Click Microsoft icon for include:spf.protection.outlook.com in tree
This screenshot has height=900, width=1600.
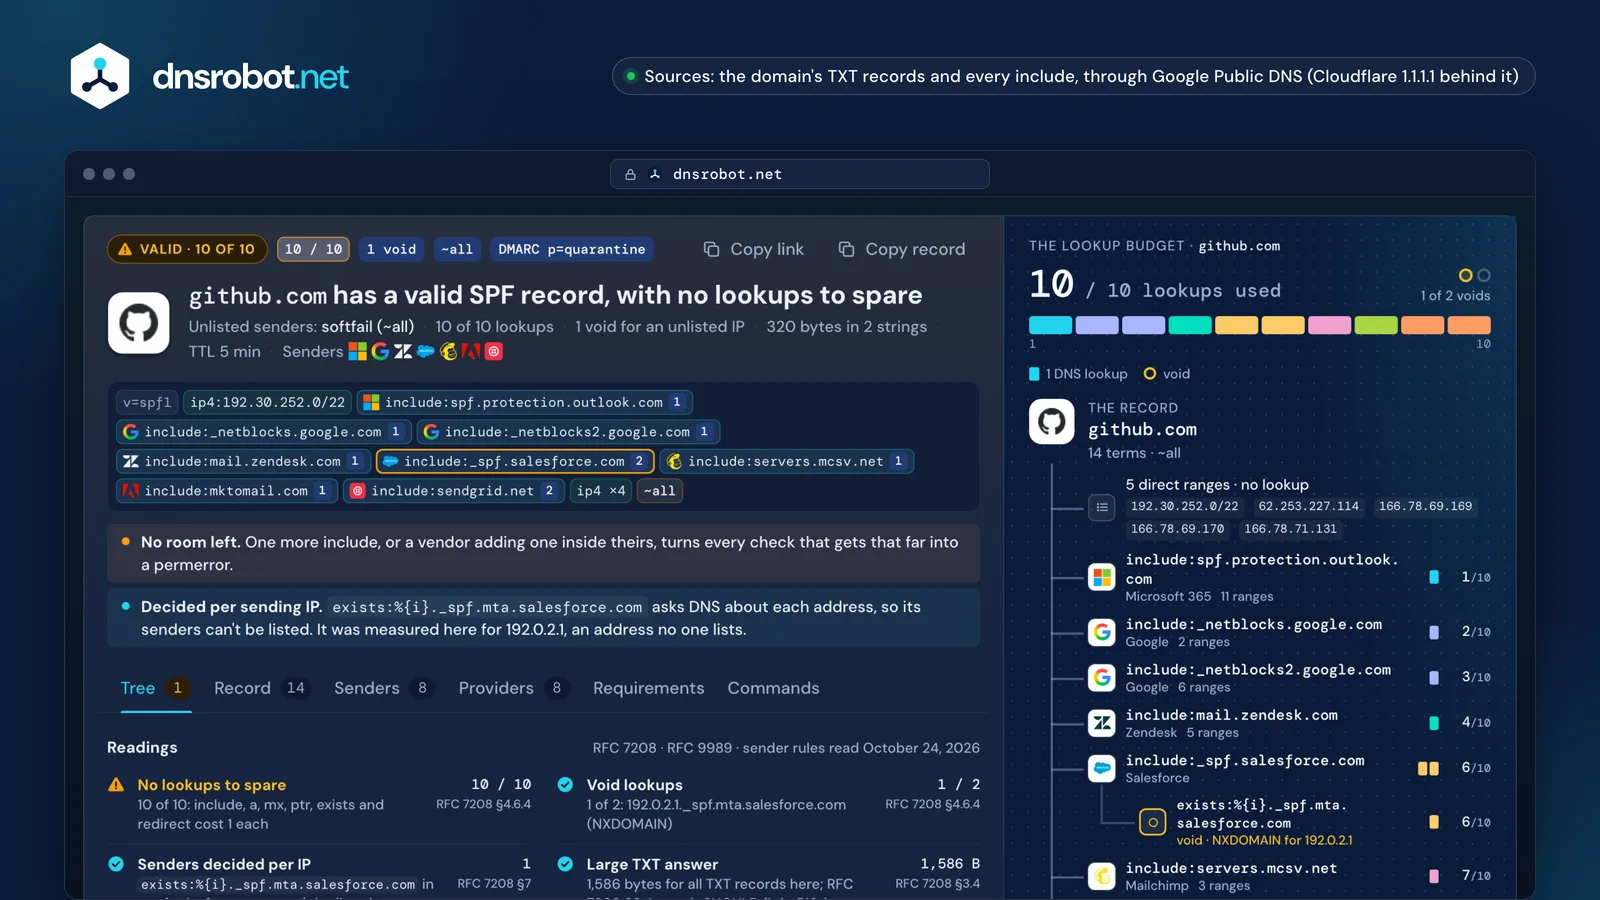(1102, 577)
